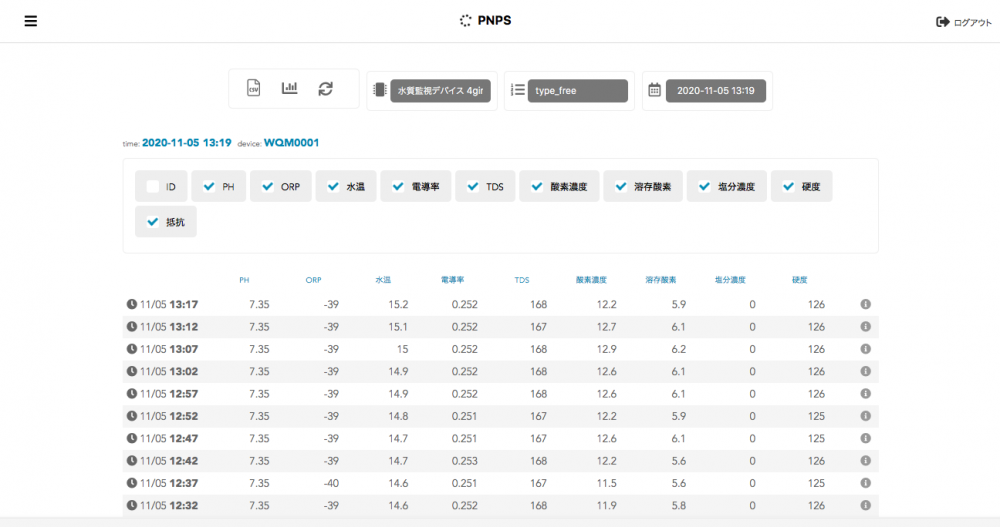This screenshot has width=1000, height=527.
Task: Click 溶存酸素 value 5.8 in 12:32 row
Action: click(x=679, y=505)
